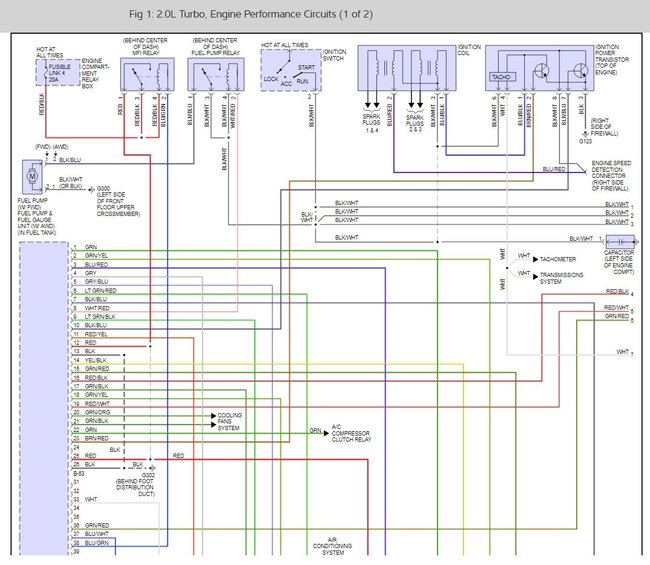
Task: Click the 'COOLING FANS SYSTEM' text
Action: coord(230,422)
